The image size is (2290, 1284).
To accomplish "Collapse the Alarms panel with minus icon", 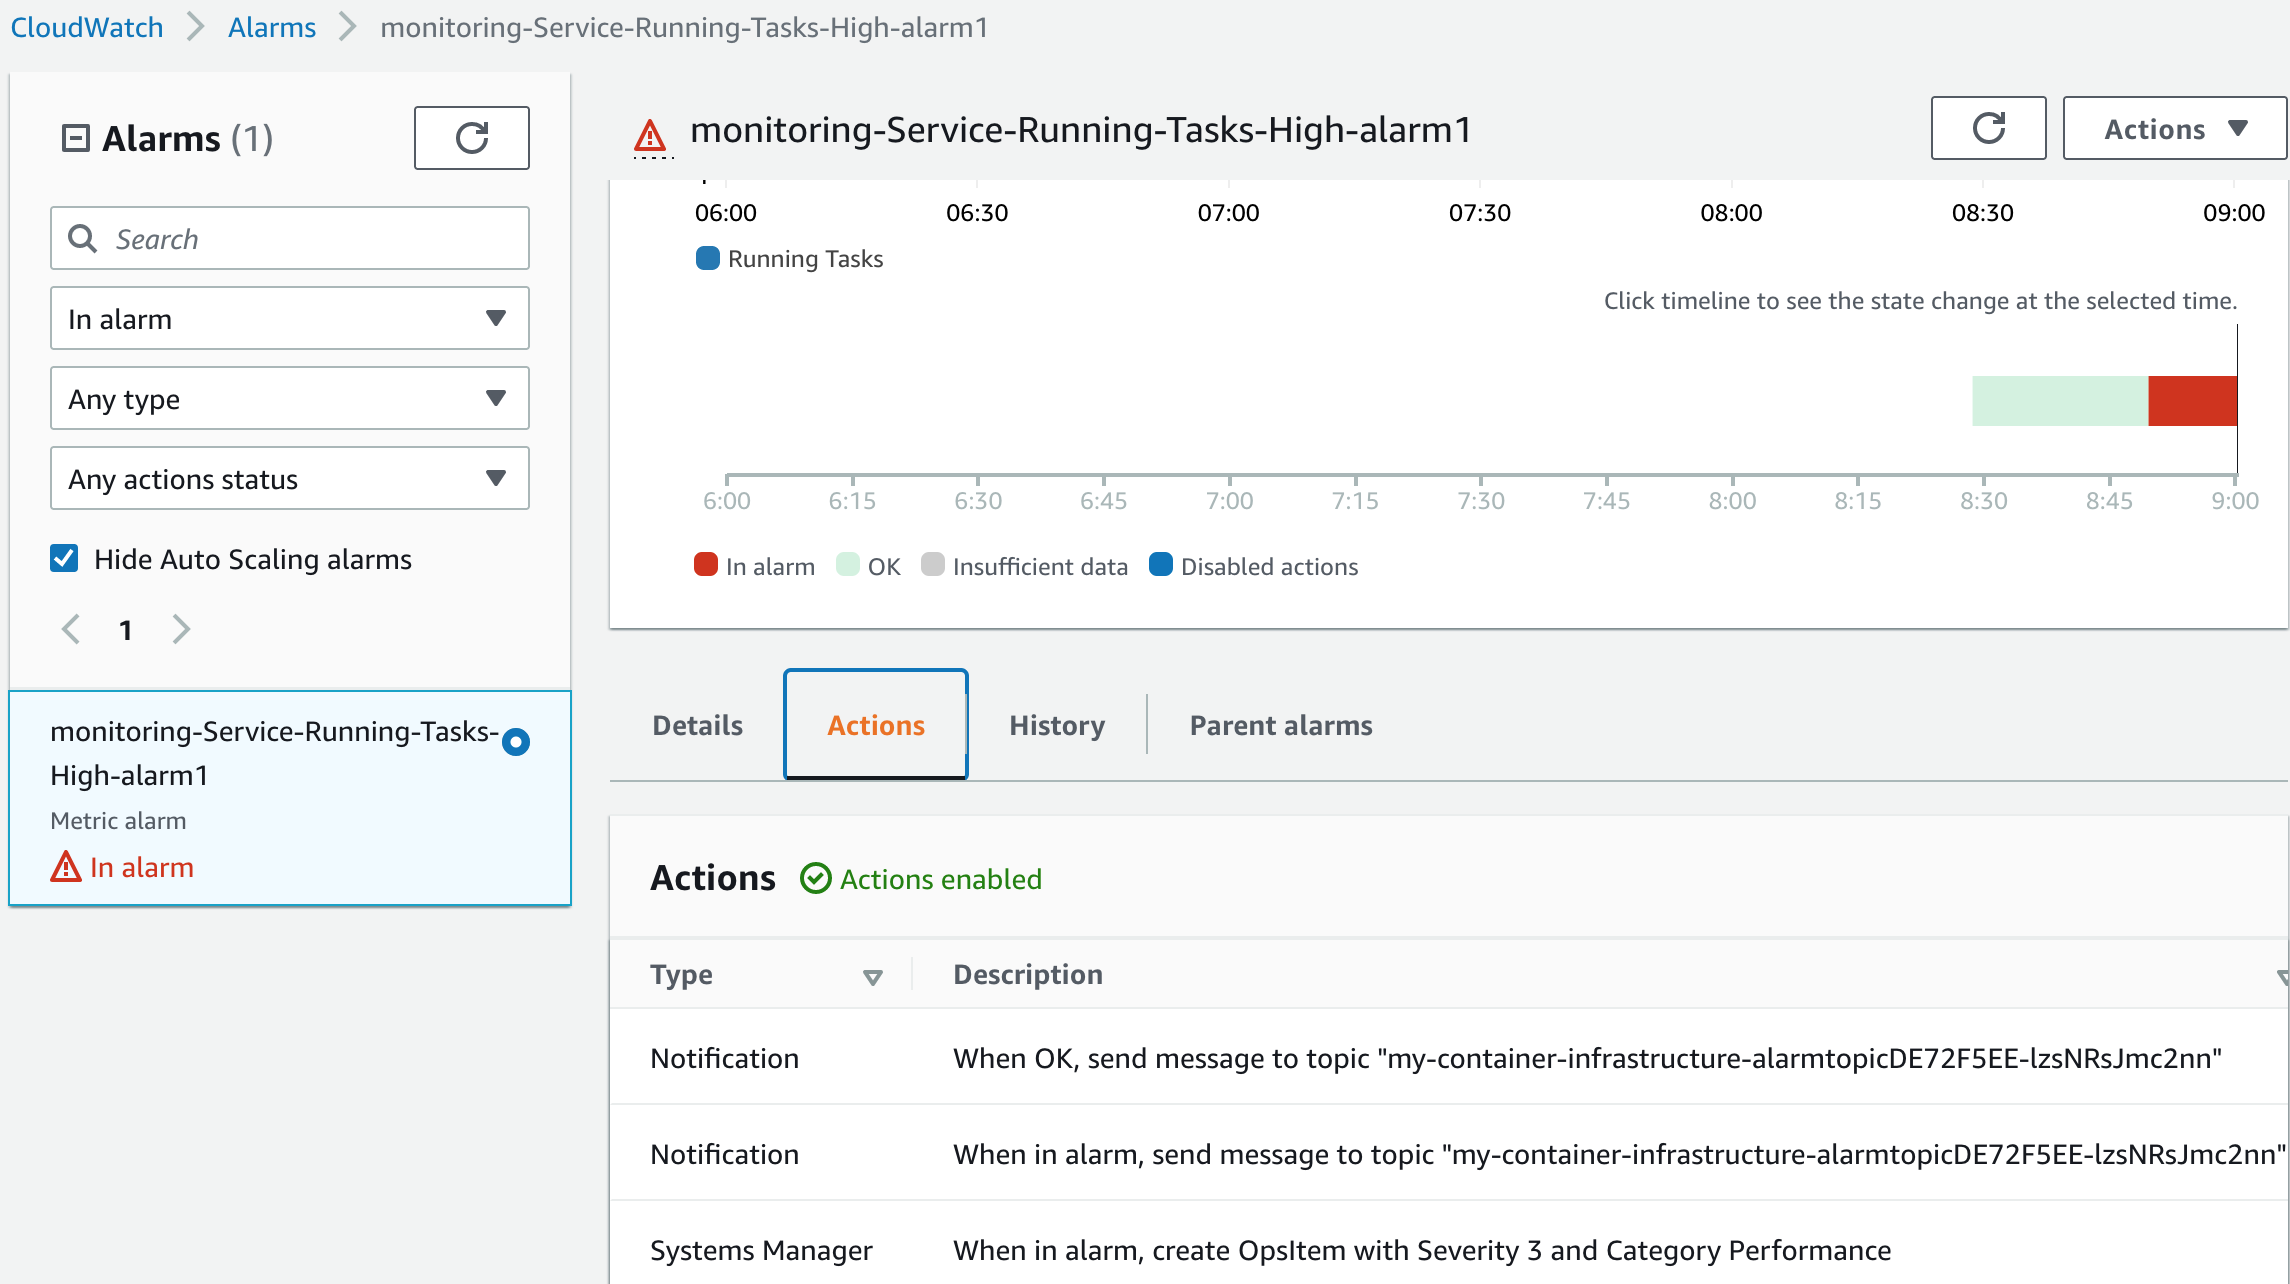I will click(x=76, y=138).
